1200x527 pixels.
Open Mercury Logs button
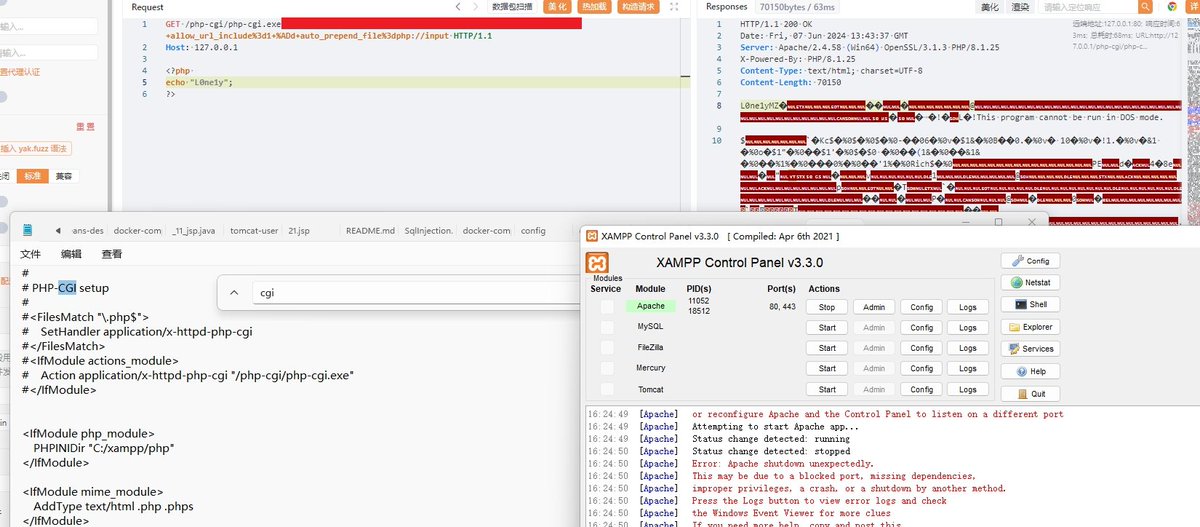coord(968,368)
